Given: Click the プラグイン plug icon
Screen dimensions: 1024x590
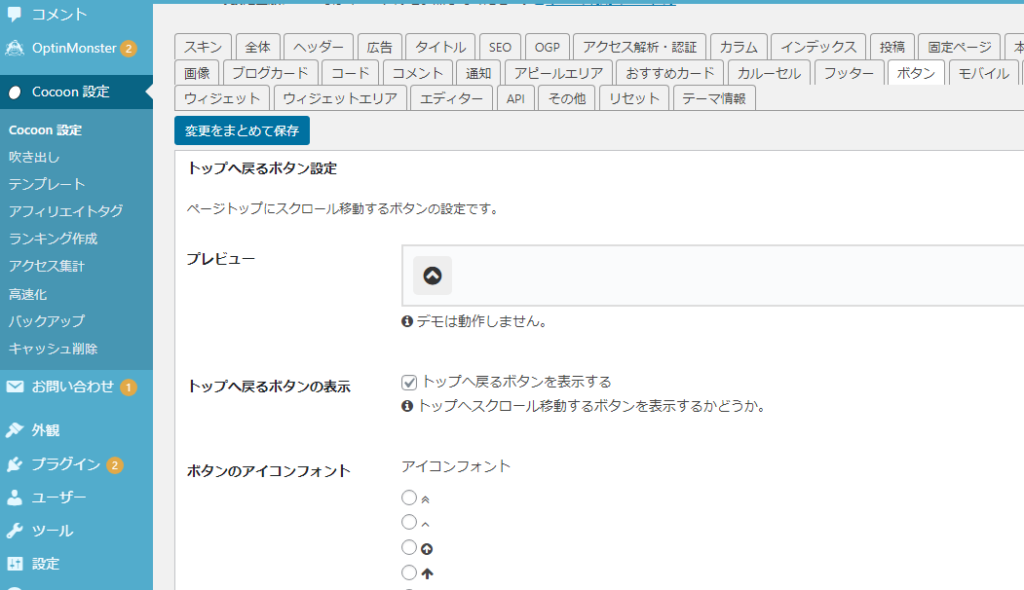Looking at the screenshot, I should pos(14,465).
